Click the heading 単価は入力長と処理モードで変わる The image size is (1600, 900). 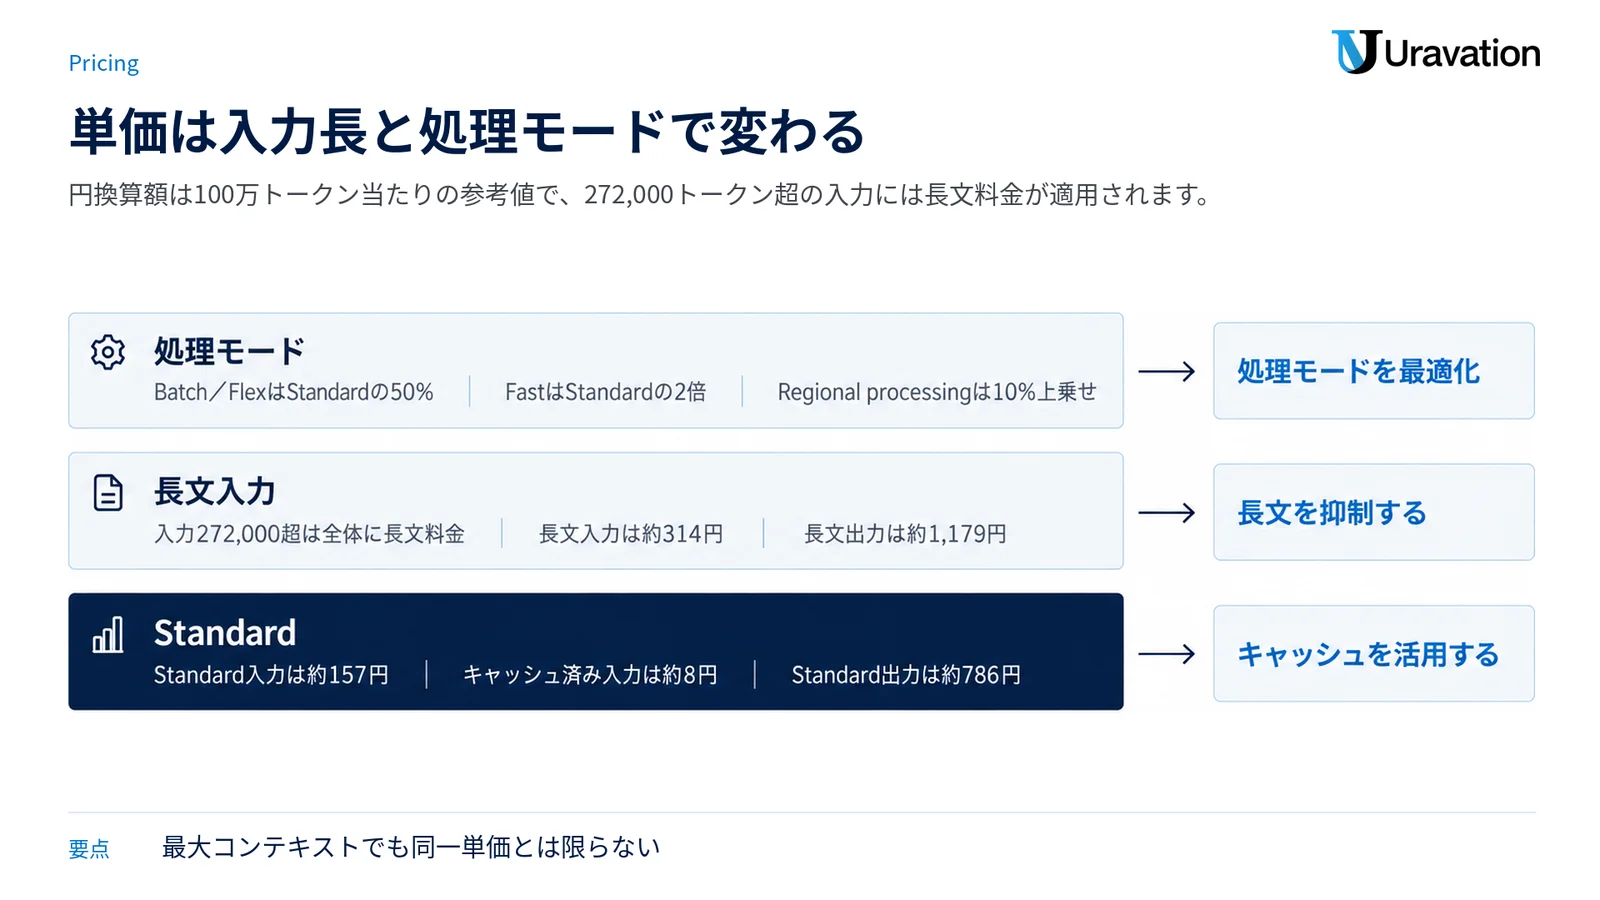(467, 131)
